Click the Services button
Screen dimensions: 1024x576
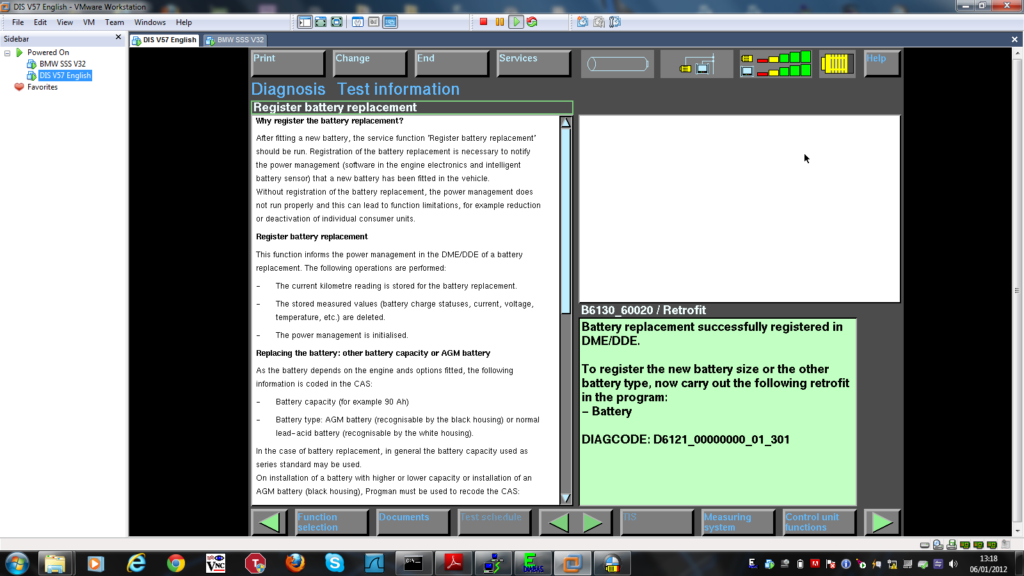coord(533,64)
